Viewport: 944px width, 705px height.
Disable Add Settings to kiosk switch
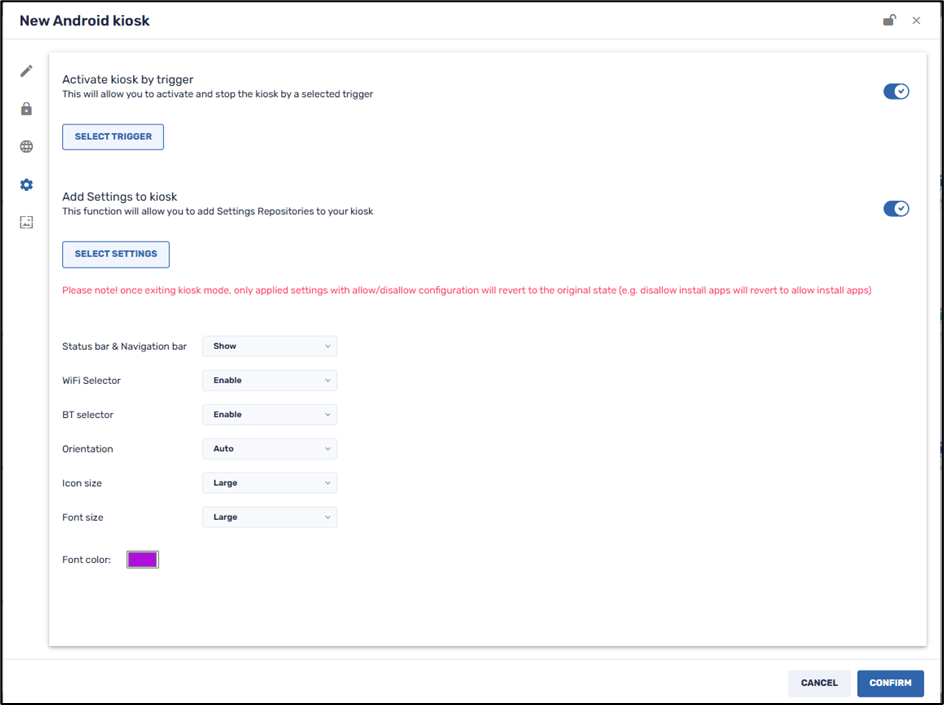(x=895, y=209)
